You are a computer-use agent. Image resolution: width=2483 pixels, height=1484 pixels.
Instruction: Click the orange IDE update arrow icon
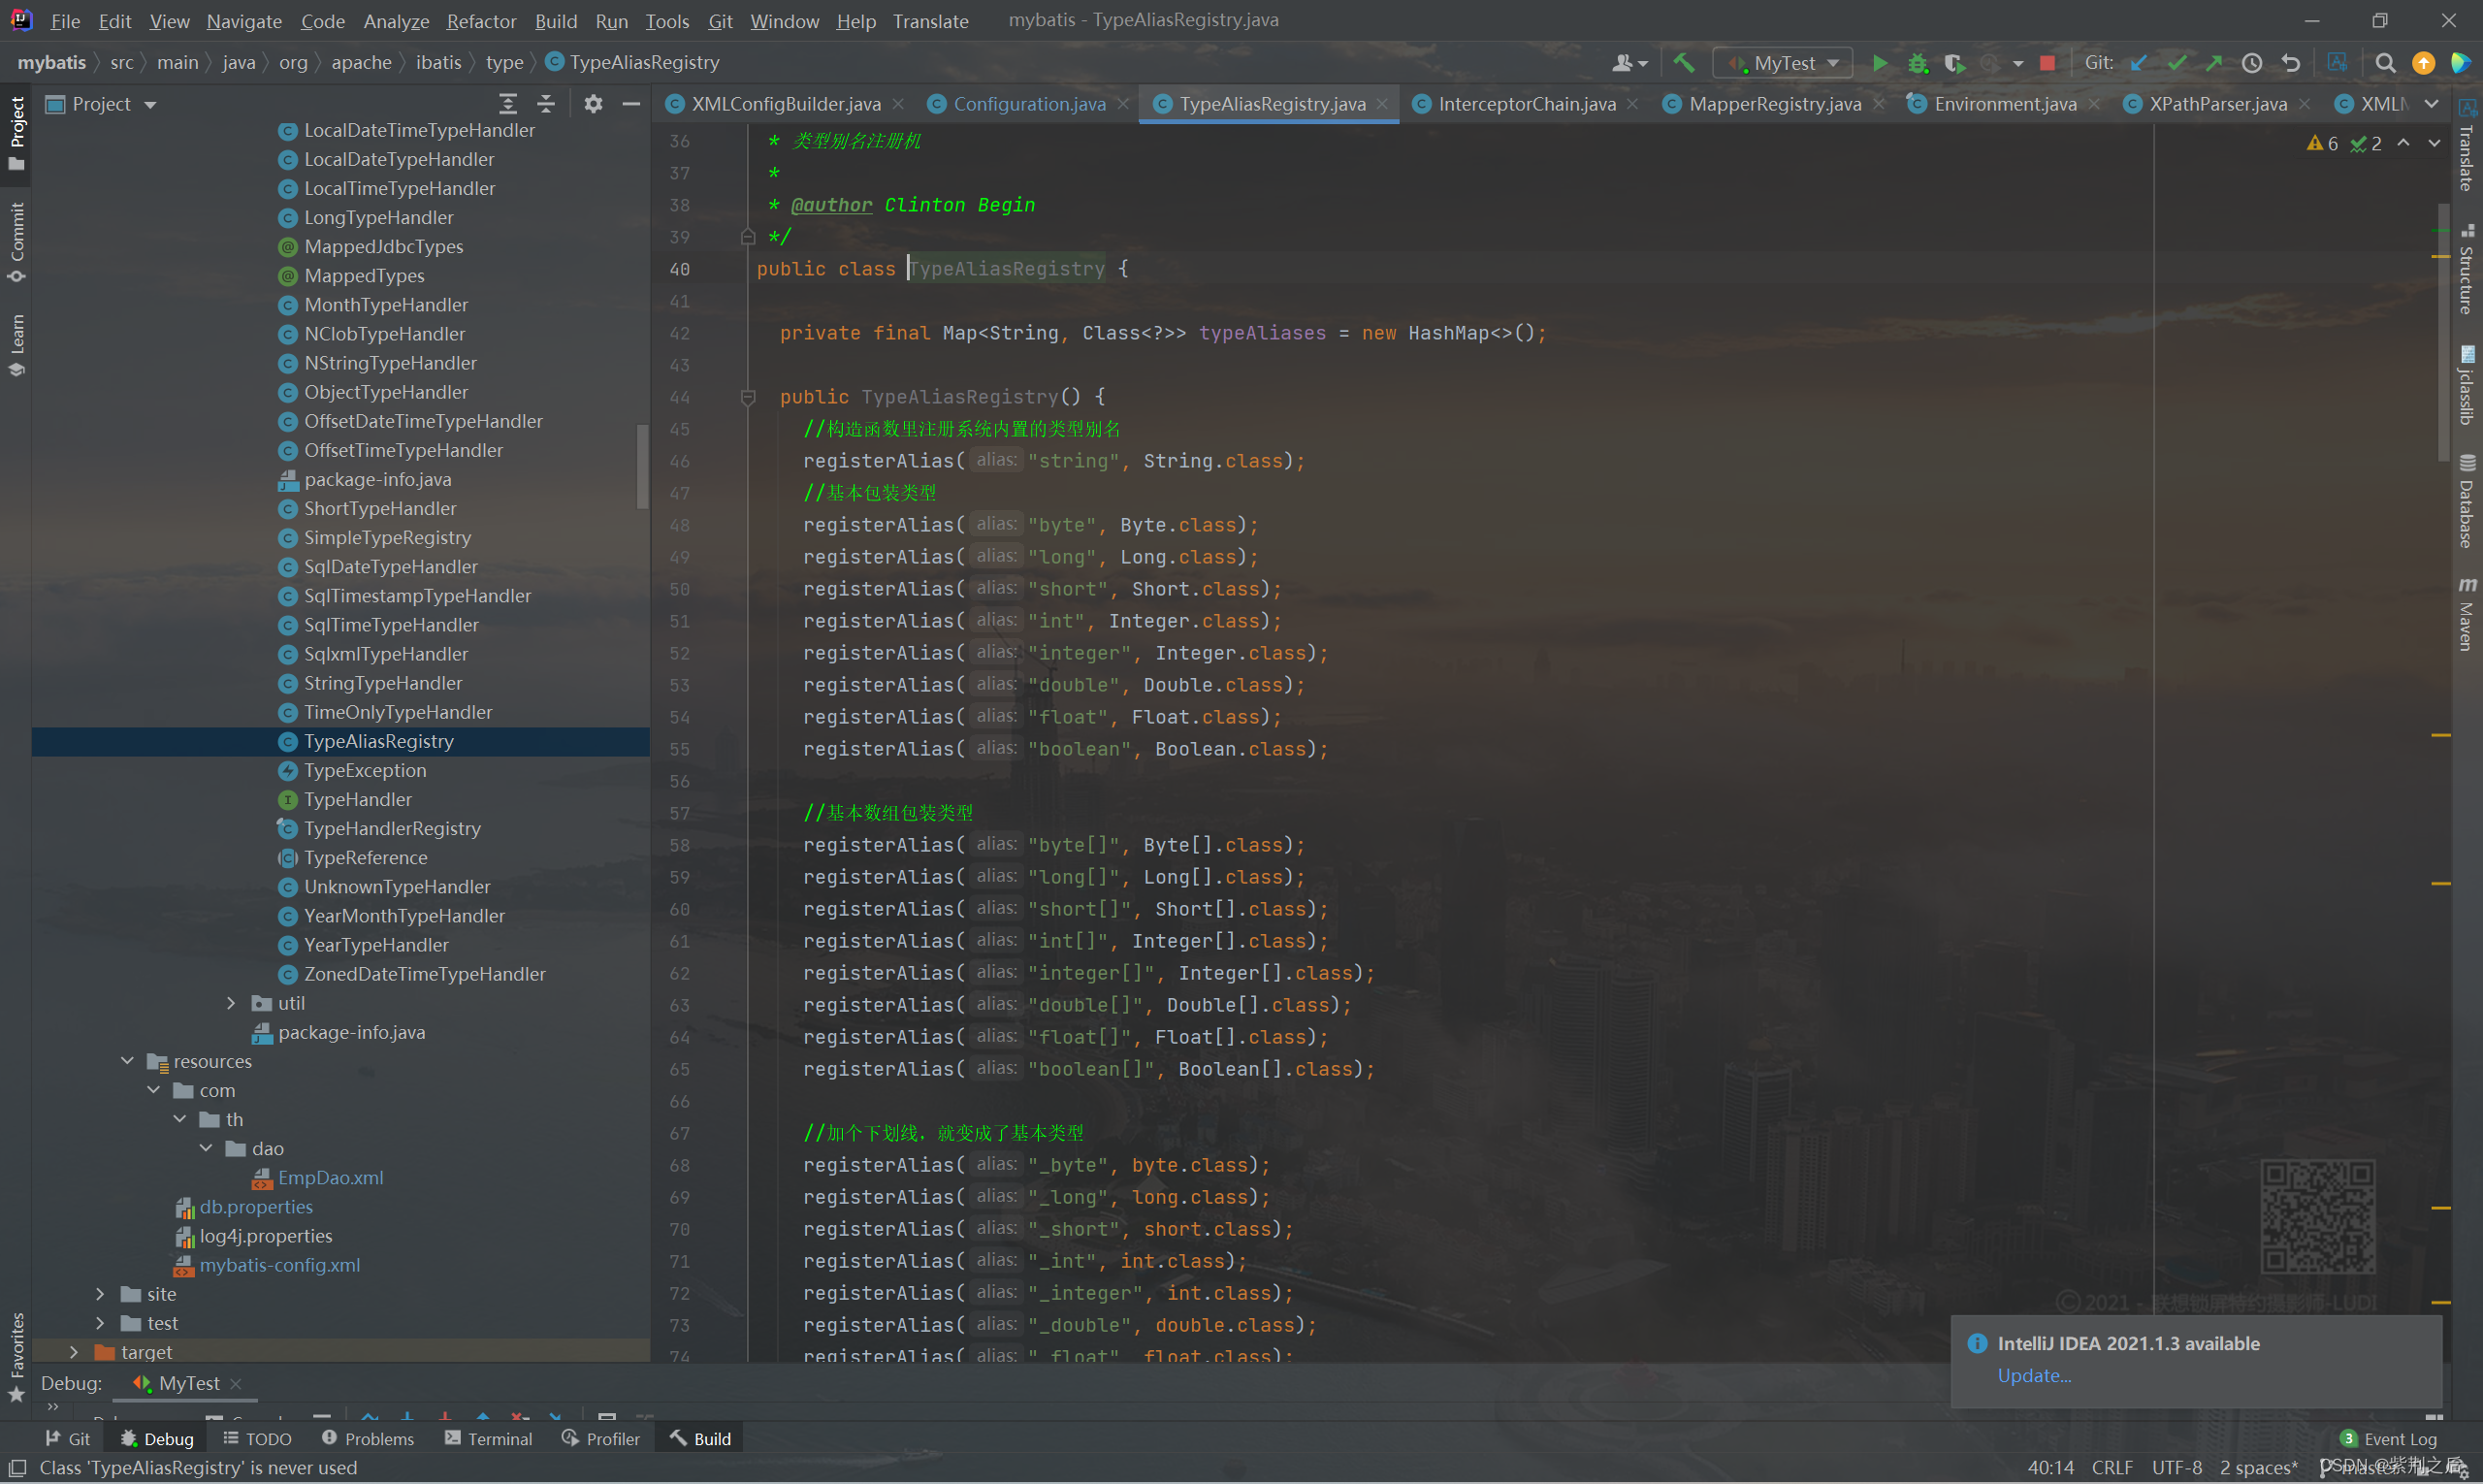[x=2423, y=63]
